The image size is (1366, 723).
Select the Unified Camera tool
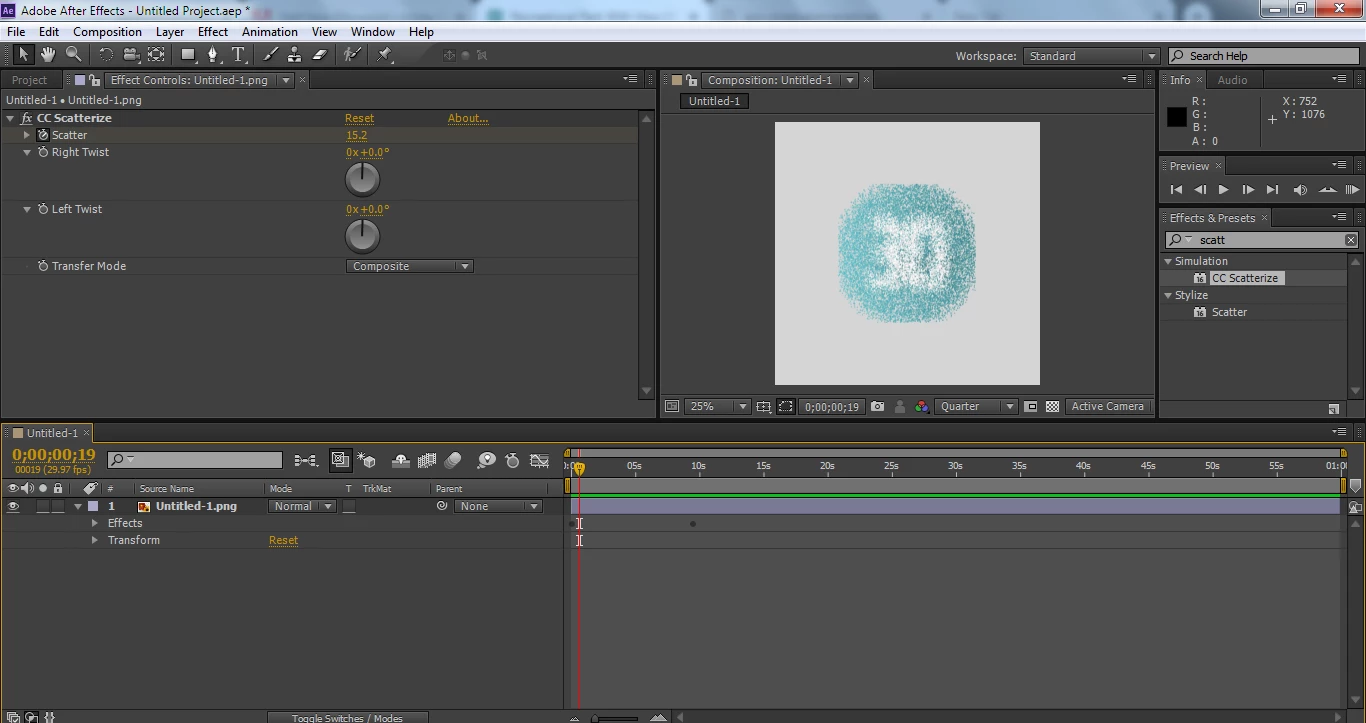pyautogui.click(x=131, y=55)
